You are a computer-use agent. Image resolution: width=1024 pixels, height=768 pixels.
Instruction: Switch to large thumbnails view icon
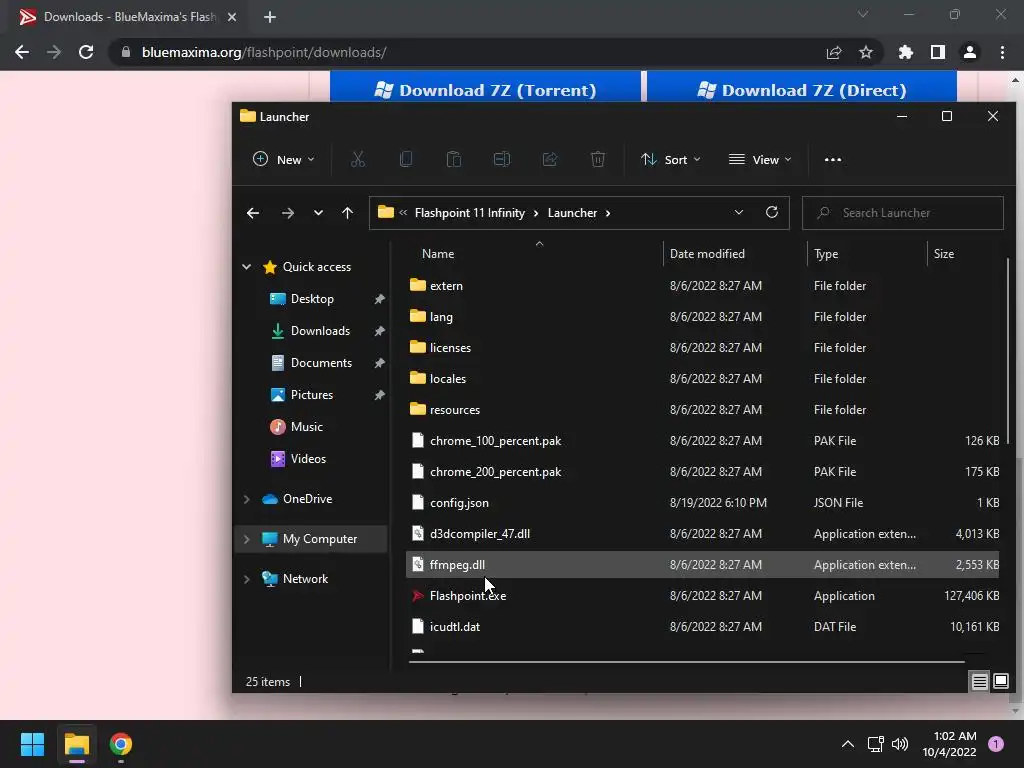click(1001, 682)
